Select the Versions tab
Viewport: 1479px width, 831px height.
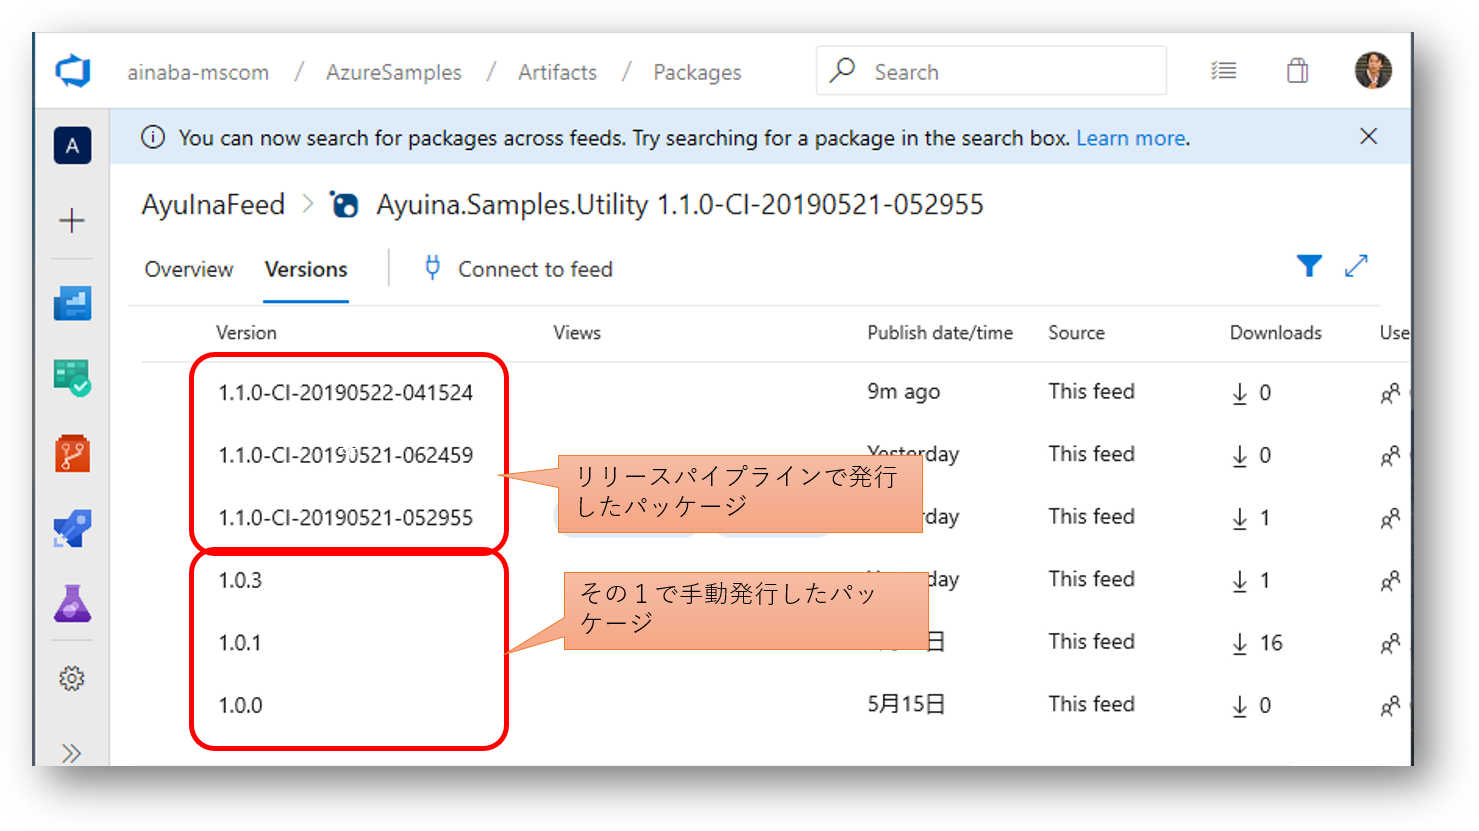pos(306,269)
